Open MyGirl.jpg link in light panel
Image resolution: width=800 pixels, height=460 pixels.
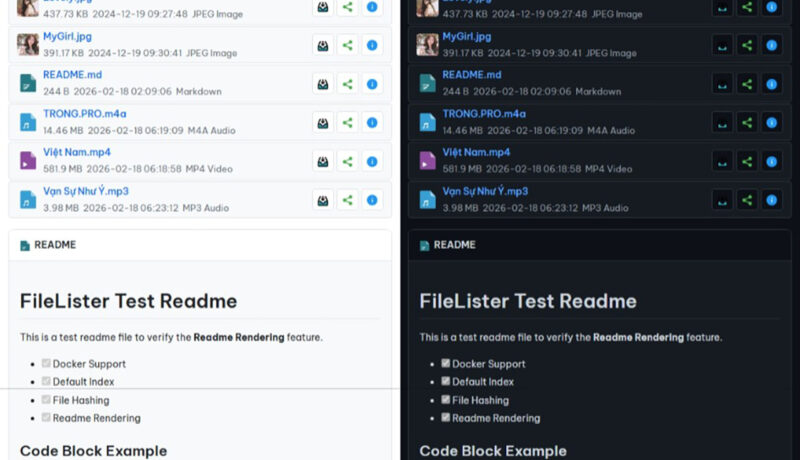pos(67,37)
